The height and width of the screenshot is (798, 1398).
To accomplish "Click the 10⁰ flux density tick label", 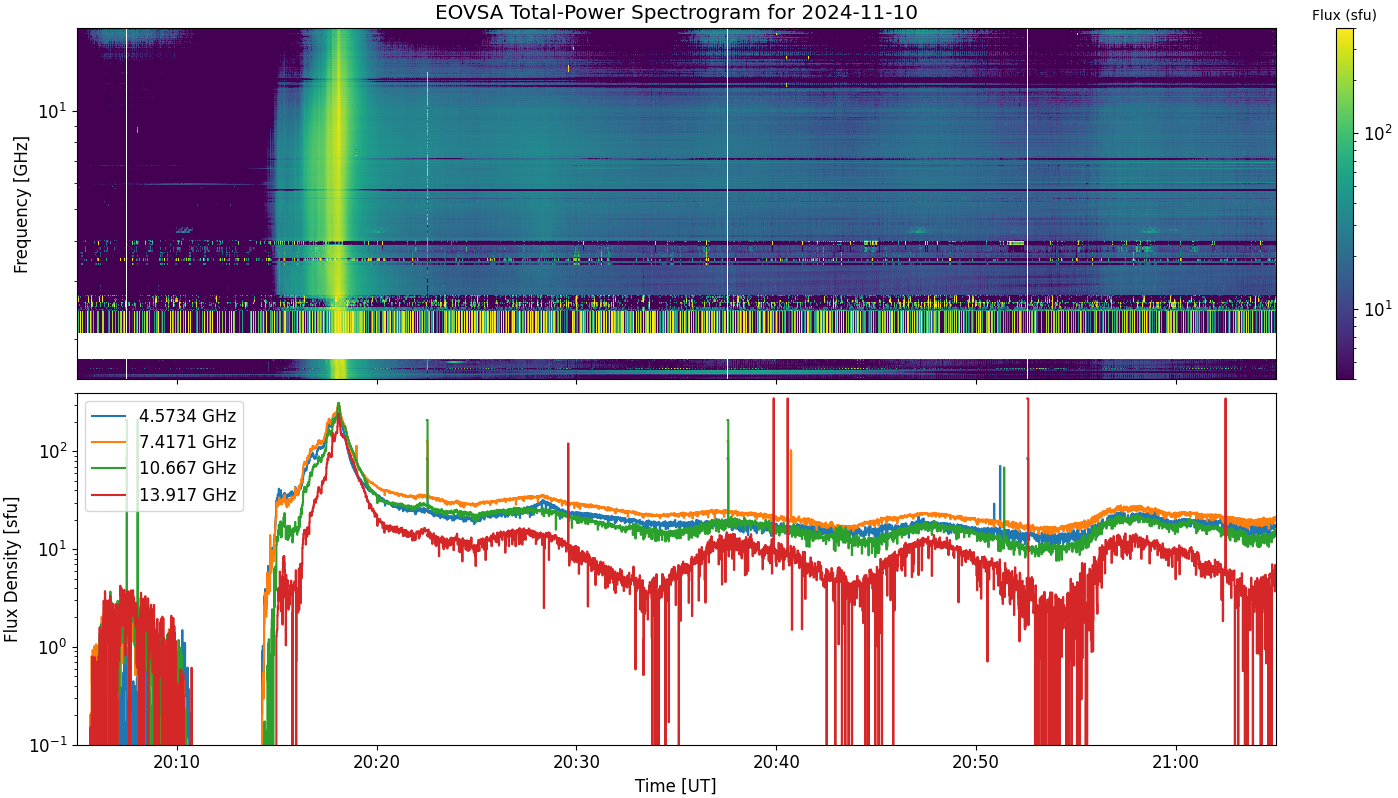I will click(x=54, y=647).
